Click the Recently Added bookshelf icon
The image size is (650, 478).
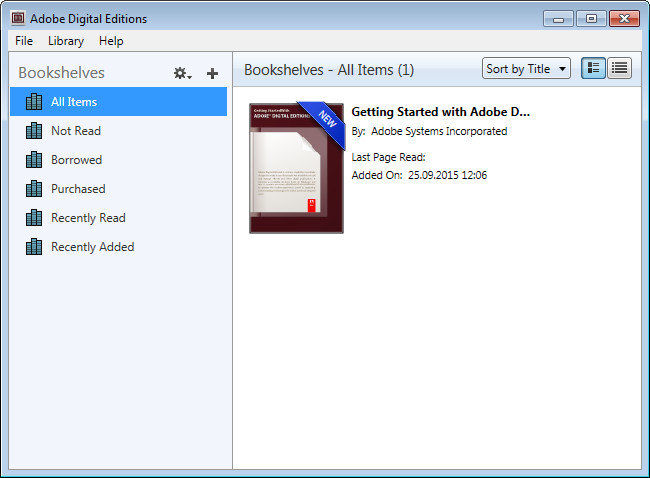coord(34,247)
